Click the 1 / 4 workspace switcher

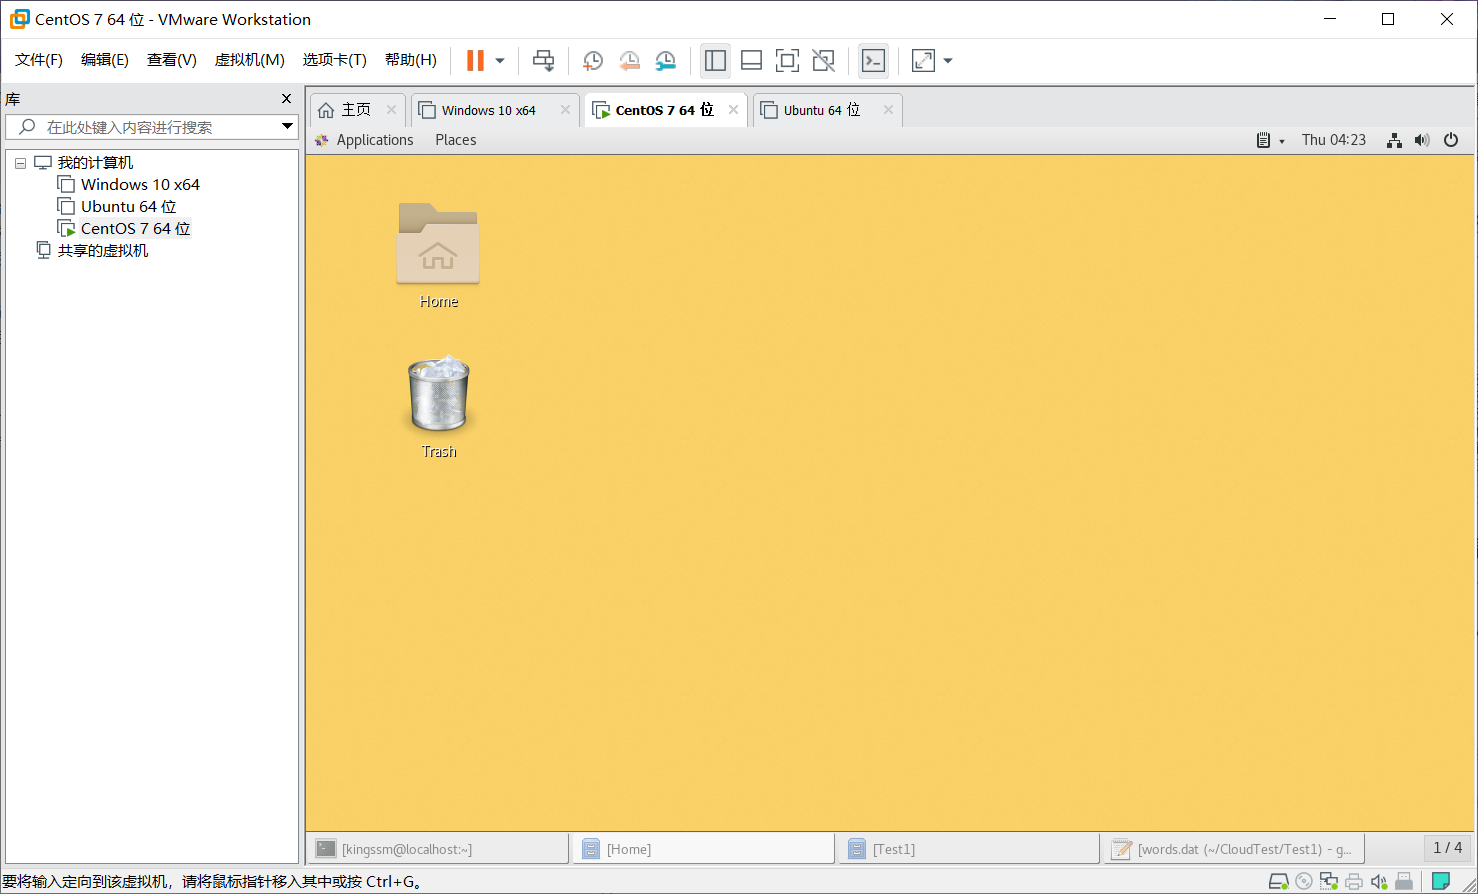point(1447,848)
